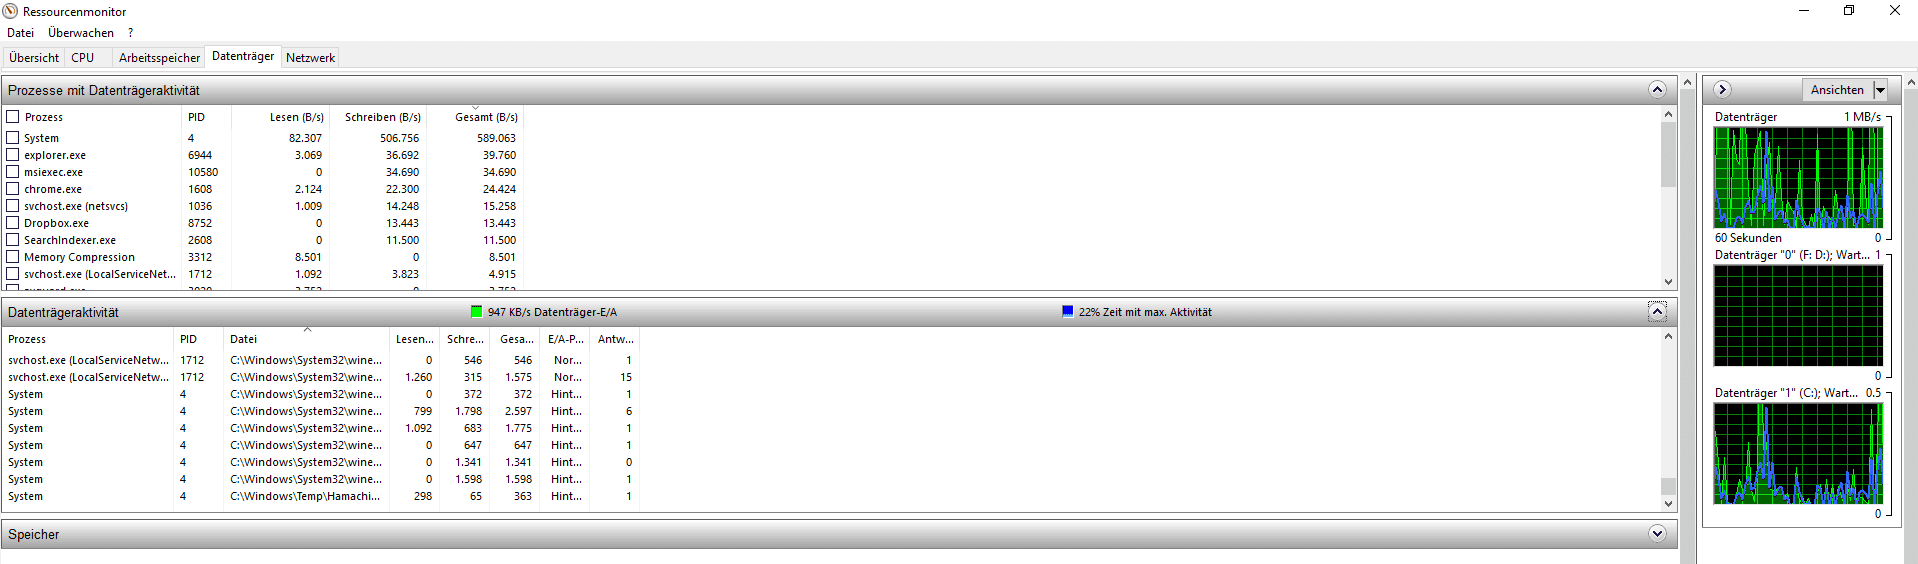Tick the chrome.exe process checkbox
This screenshot has height=564, width=1918.
tap(13, 189)
